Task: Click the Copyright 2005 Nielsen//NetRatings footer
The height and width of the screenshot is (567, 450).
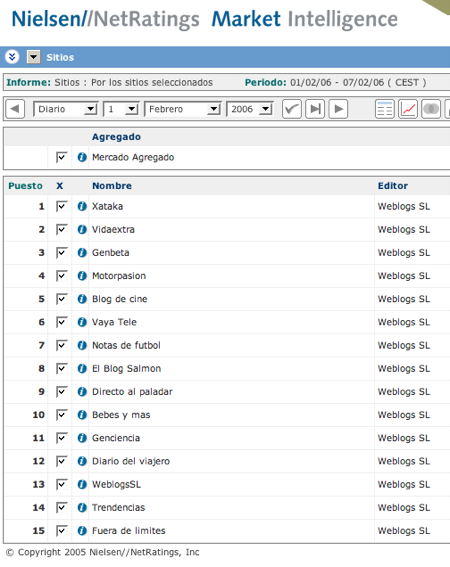Action: point(103,552)
